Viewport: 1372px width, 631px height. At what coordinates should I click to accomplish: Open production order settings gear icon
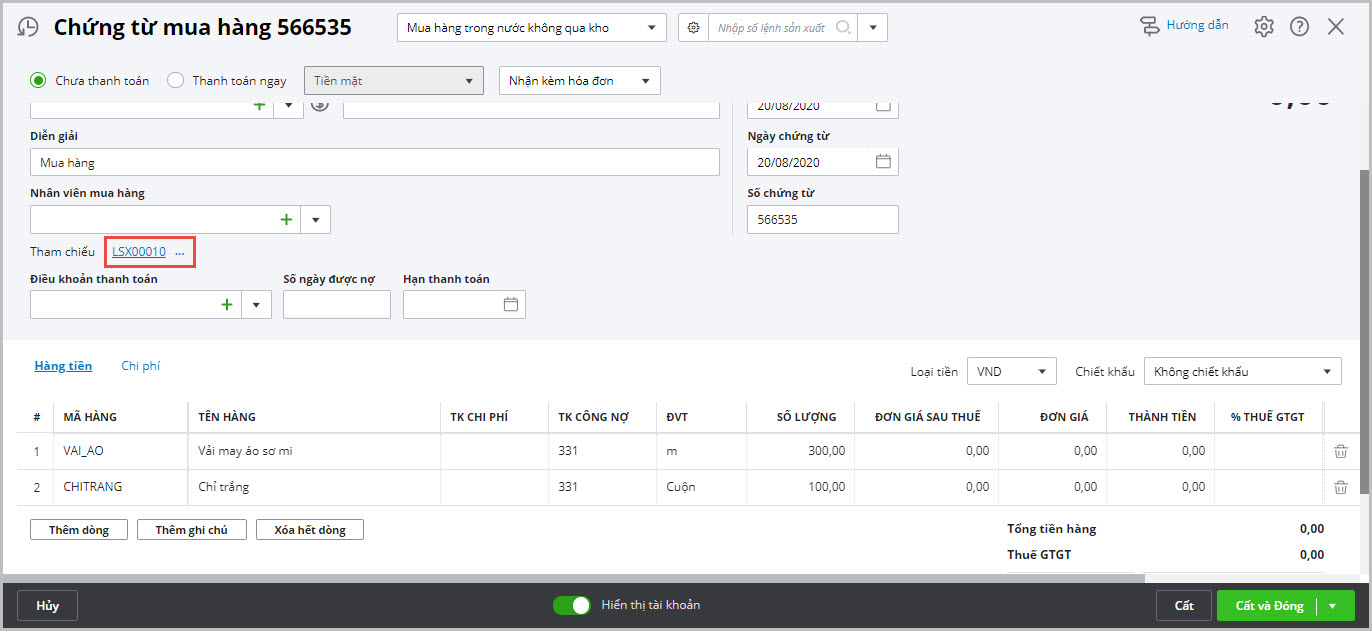click(693, 28)
